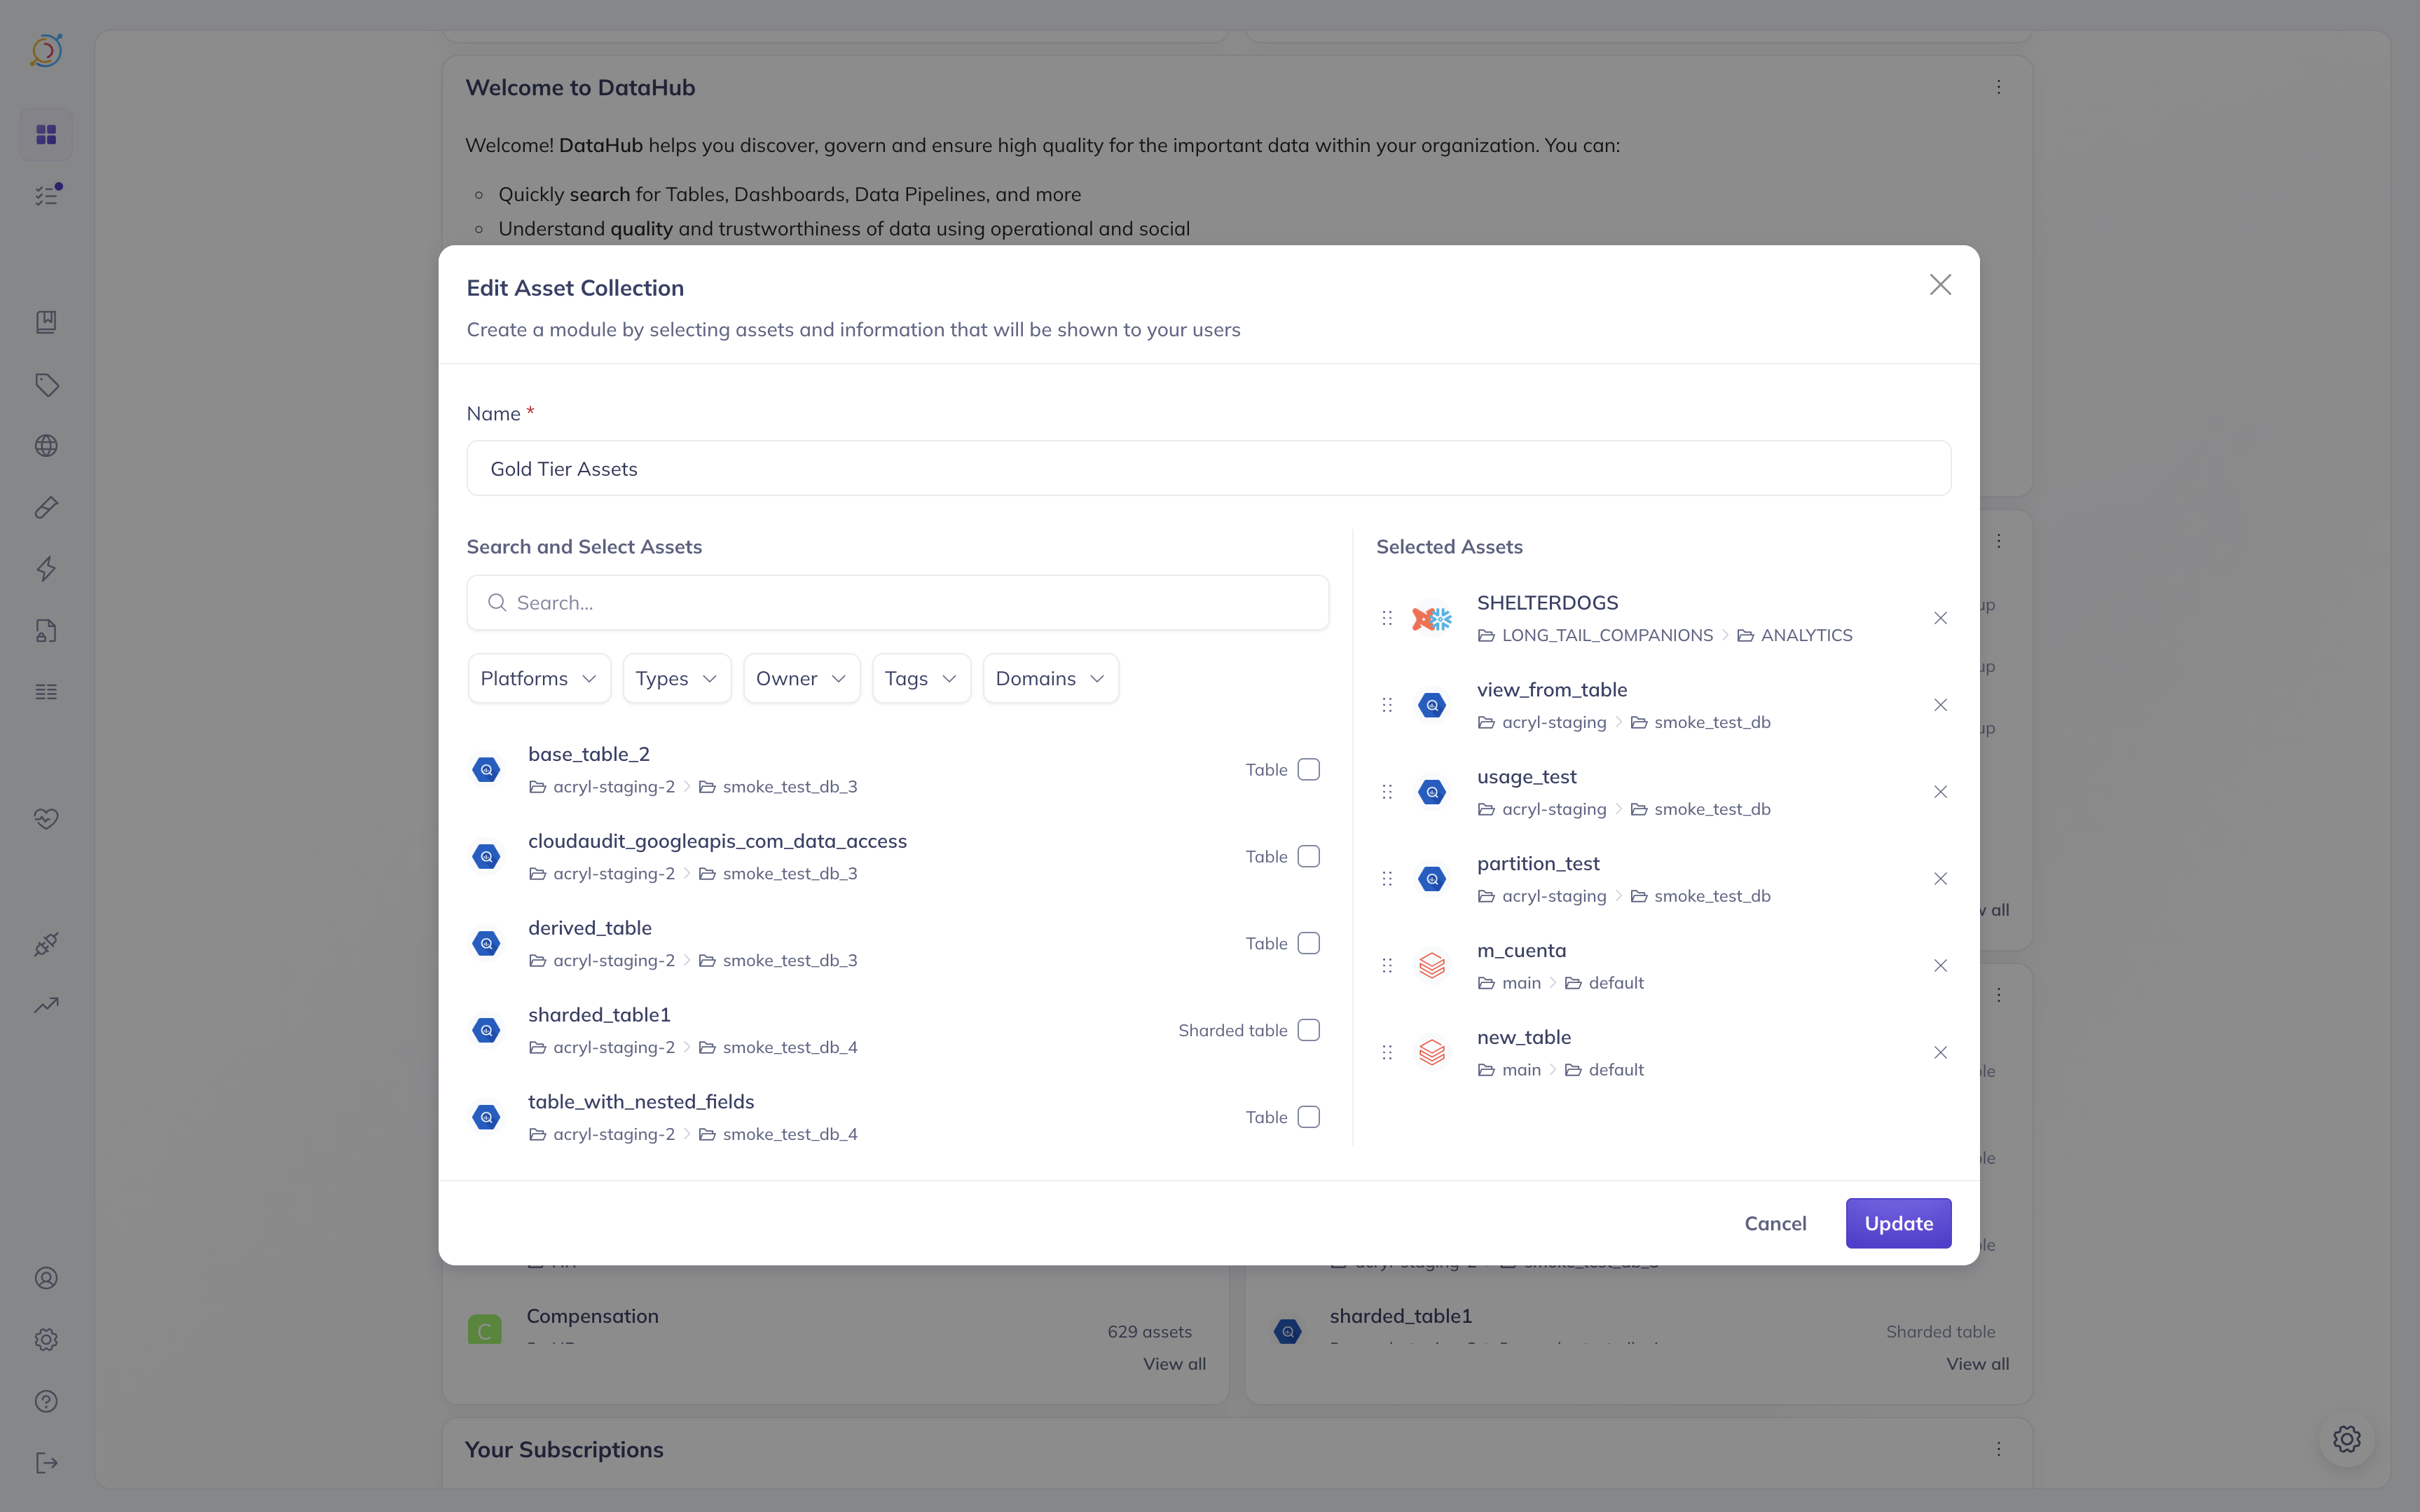The height and width of the screenshot is (1512, 2420).
Task: Close the Edit Asset Collection dialog
Action: pos(1940,285)
